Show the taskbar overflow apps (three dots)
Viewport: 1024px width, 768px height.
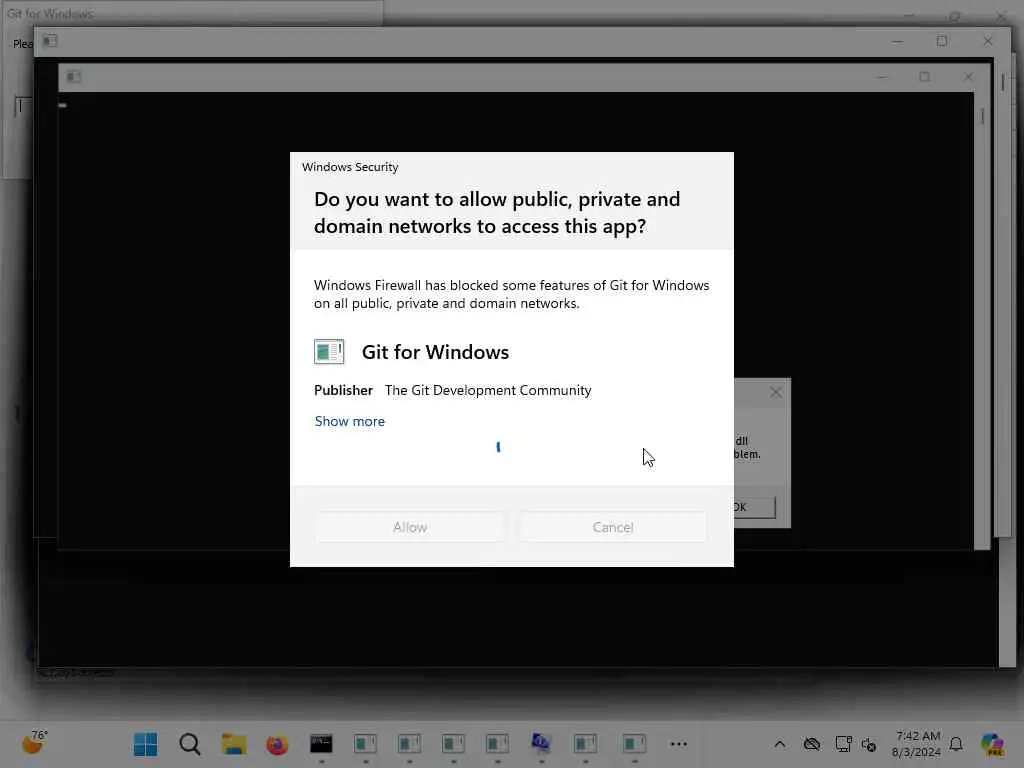pos(679,744)
